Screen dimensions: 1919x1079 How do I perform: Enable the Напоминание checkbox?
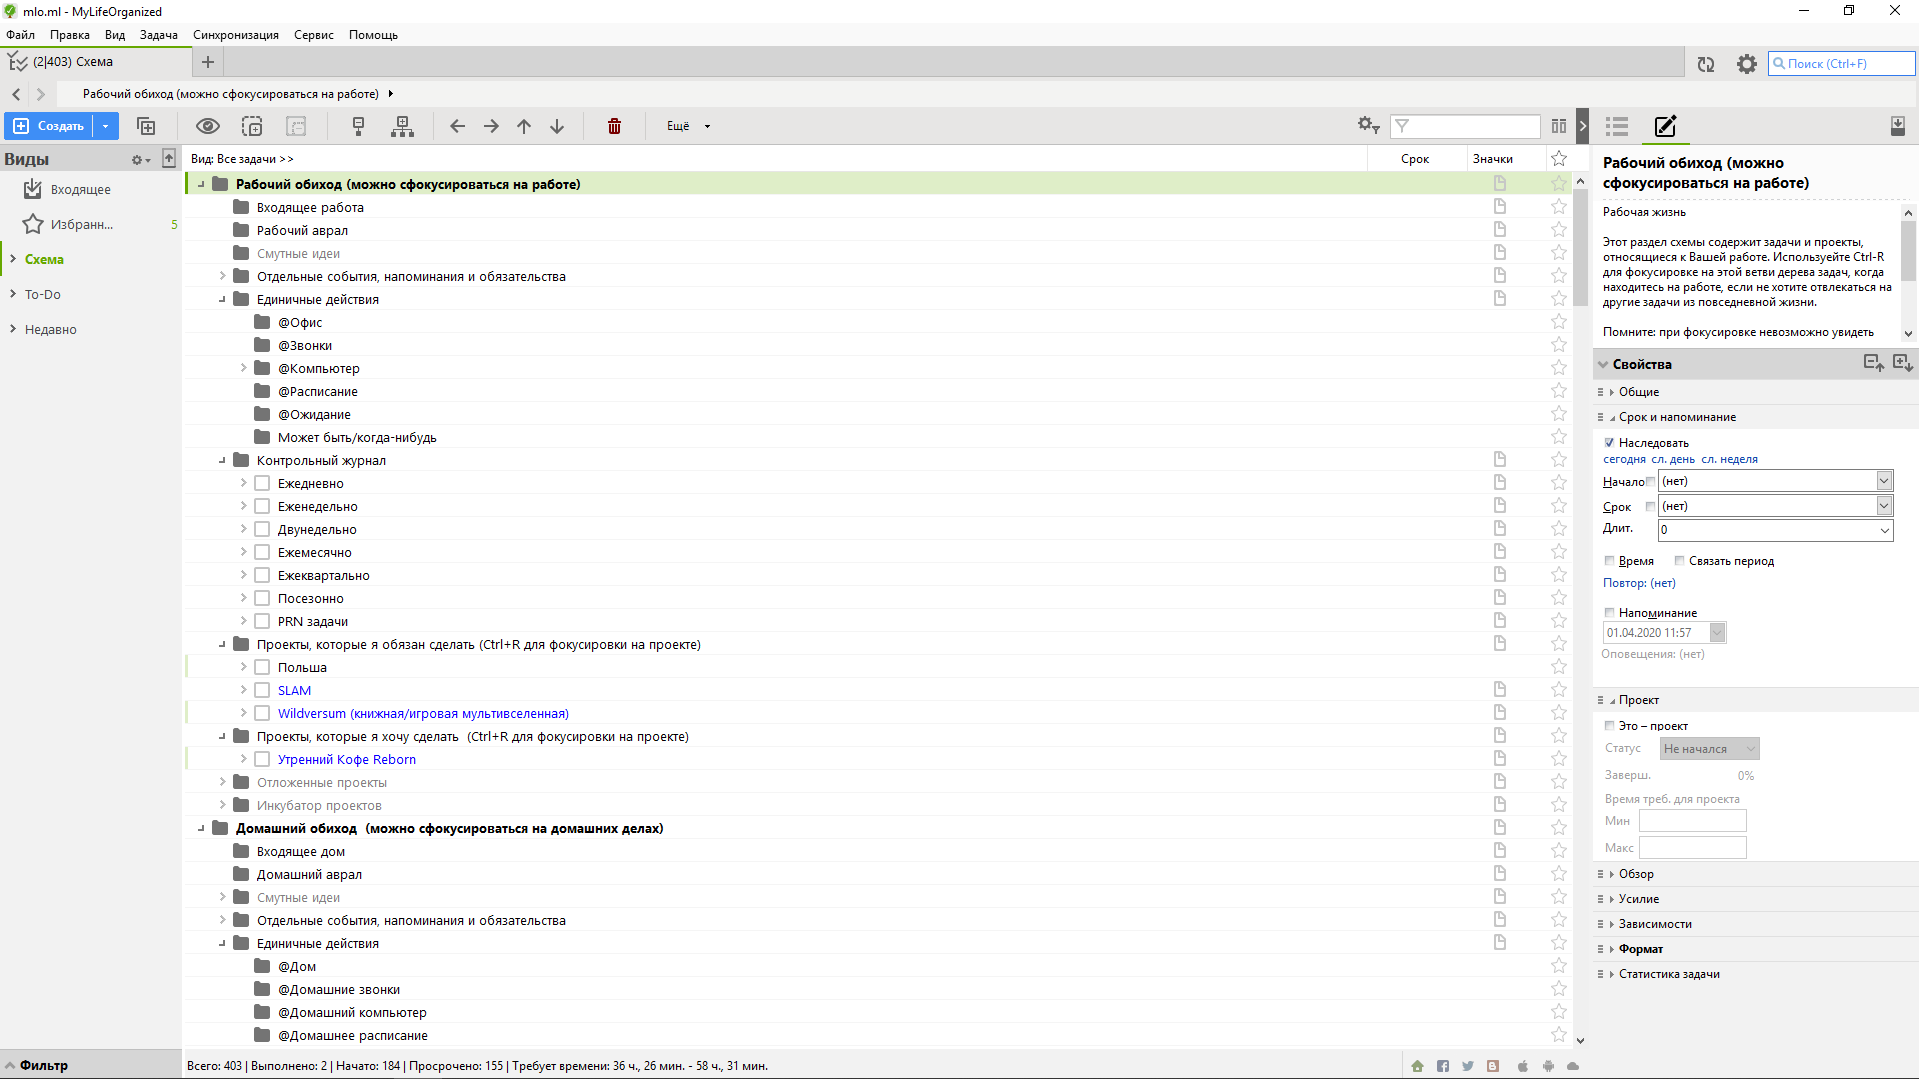pos(1609,613)
